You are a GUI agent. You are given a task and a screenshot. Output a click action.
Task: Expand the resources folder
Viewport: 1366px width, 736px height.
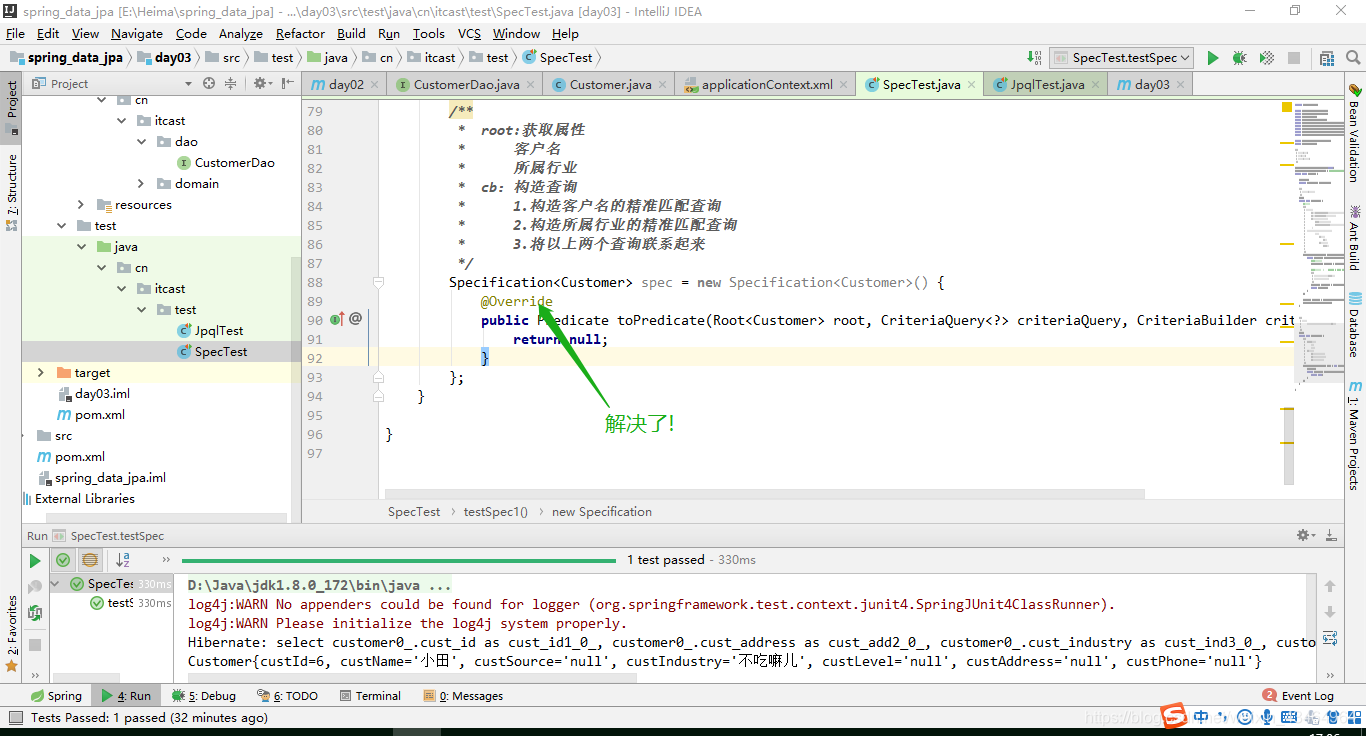82,205
